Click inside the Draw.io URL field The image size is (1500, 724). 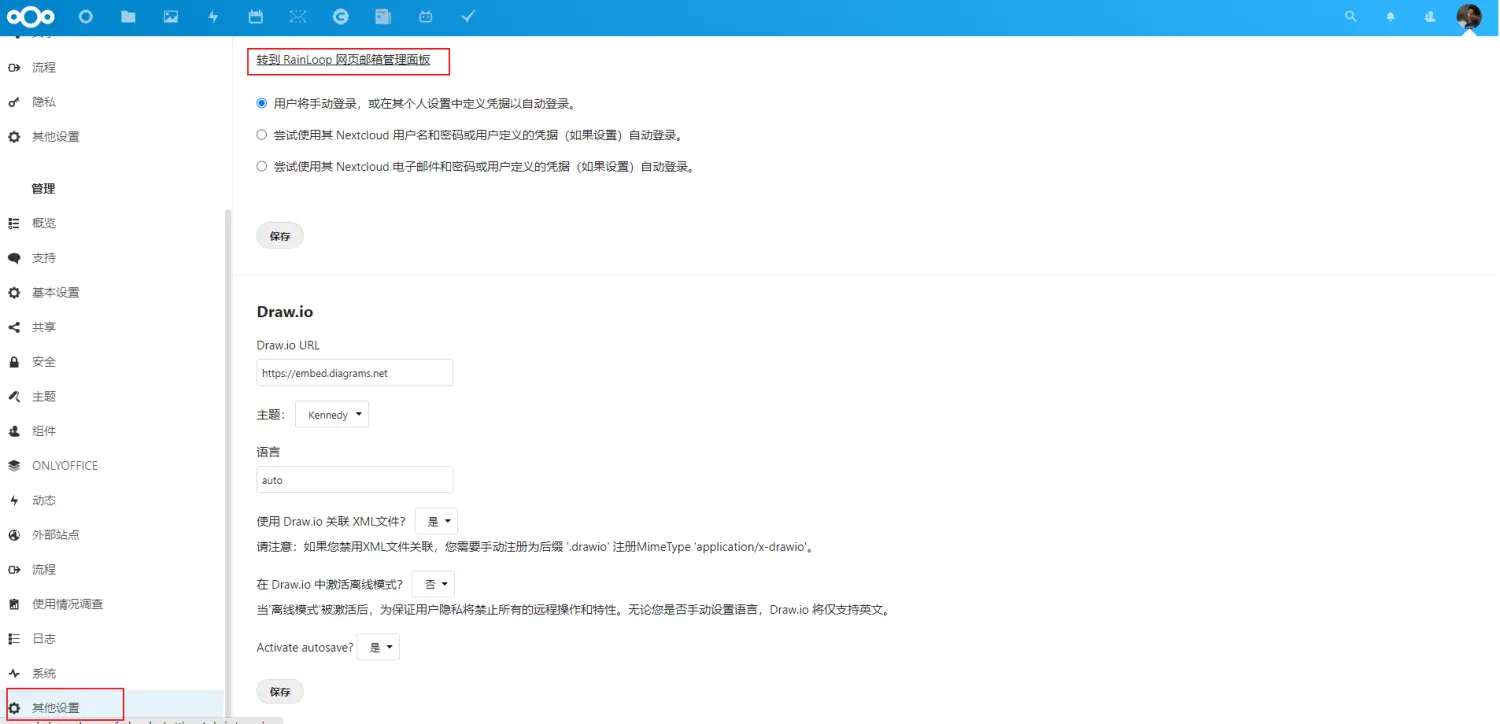(x=354, y=371)
